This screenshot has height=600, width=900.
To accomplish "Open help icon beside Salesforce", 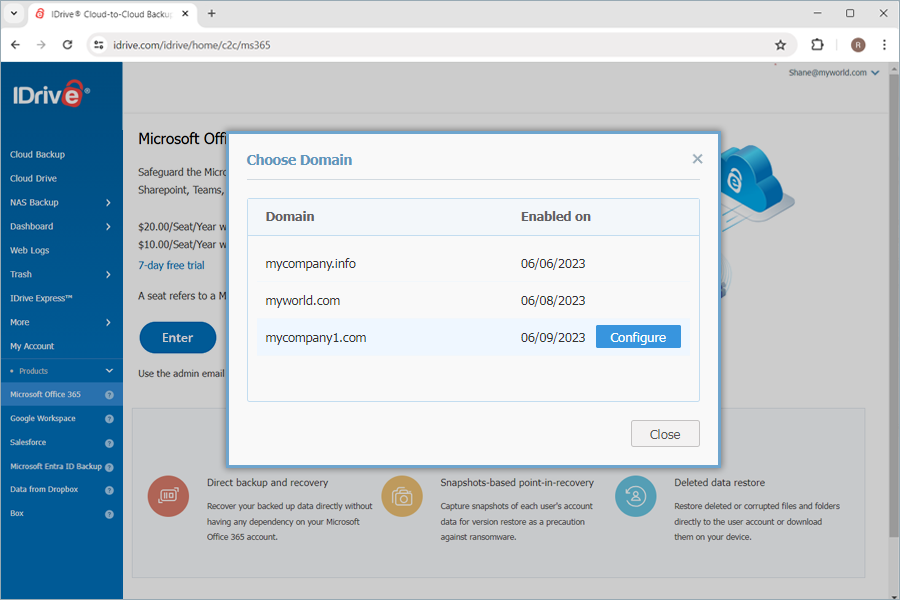I will (109, 443).
